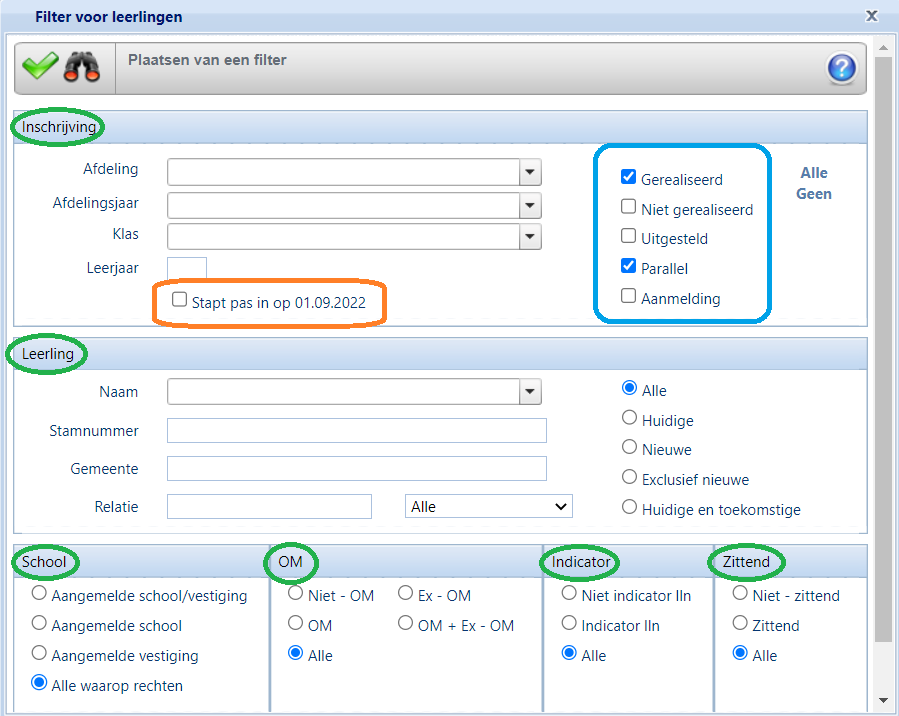The height and width of the screenshot is (716, 899).
Task: Enable the Uitgesteld checkbox
Action: [x=628, y=236]
